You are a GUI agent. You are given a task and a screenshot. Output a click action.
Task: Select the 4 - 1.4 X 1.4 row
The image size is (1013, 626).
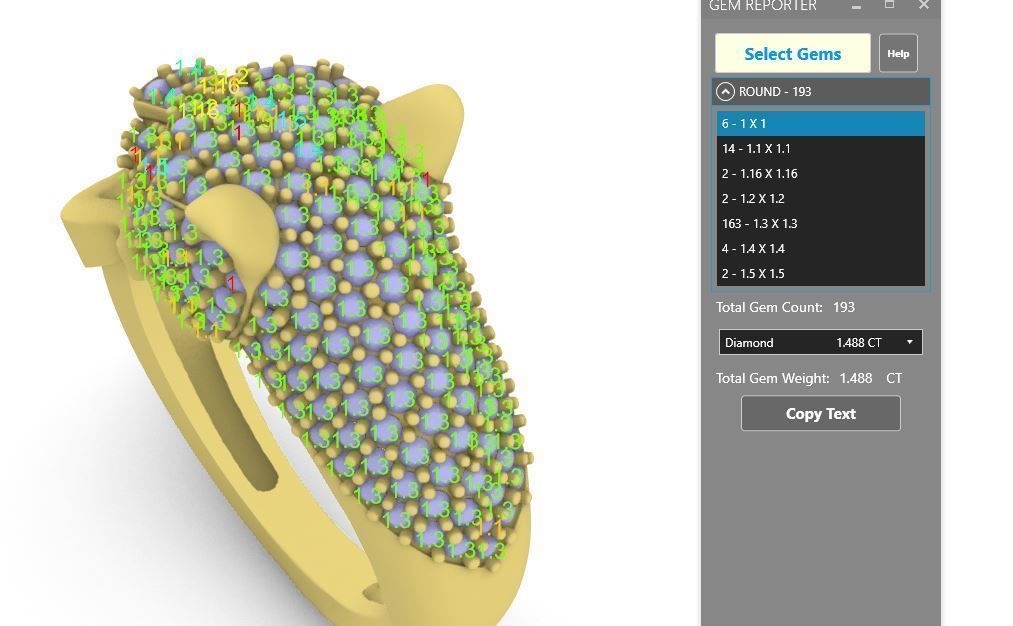[x=820, y=249]
